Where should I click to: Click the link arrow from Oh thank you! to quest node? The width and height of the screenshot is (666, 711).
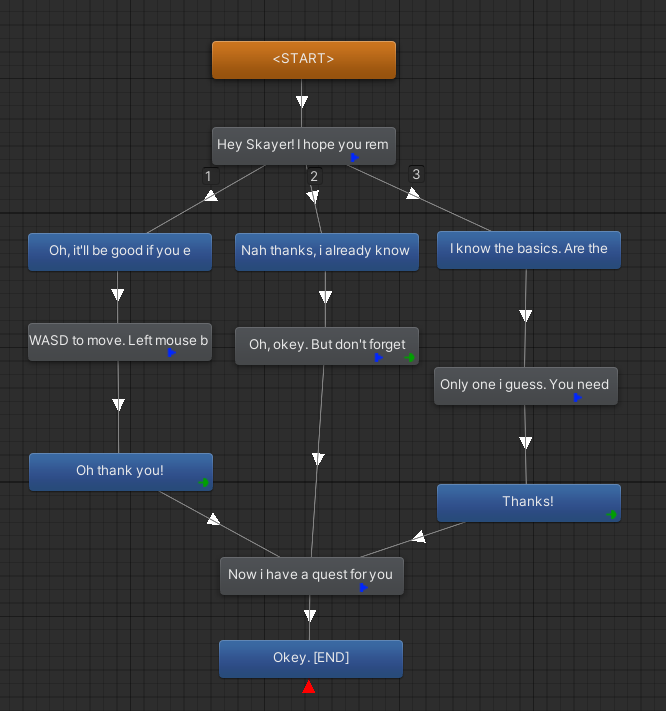(214, 519)
